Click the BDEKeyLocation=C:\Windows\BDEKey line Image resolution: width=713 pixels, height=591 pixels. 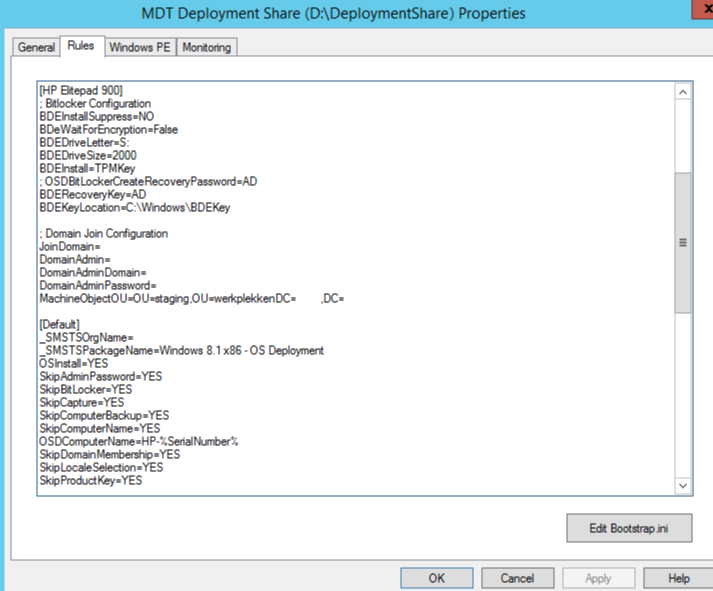(x=135, y=207)
